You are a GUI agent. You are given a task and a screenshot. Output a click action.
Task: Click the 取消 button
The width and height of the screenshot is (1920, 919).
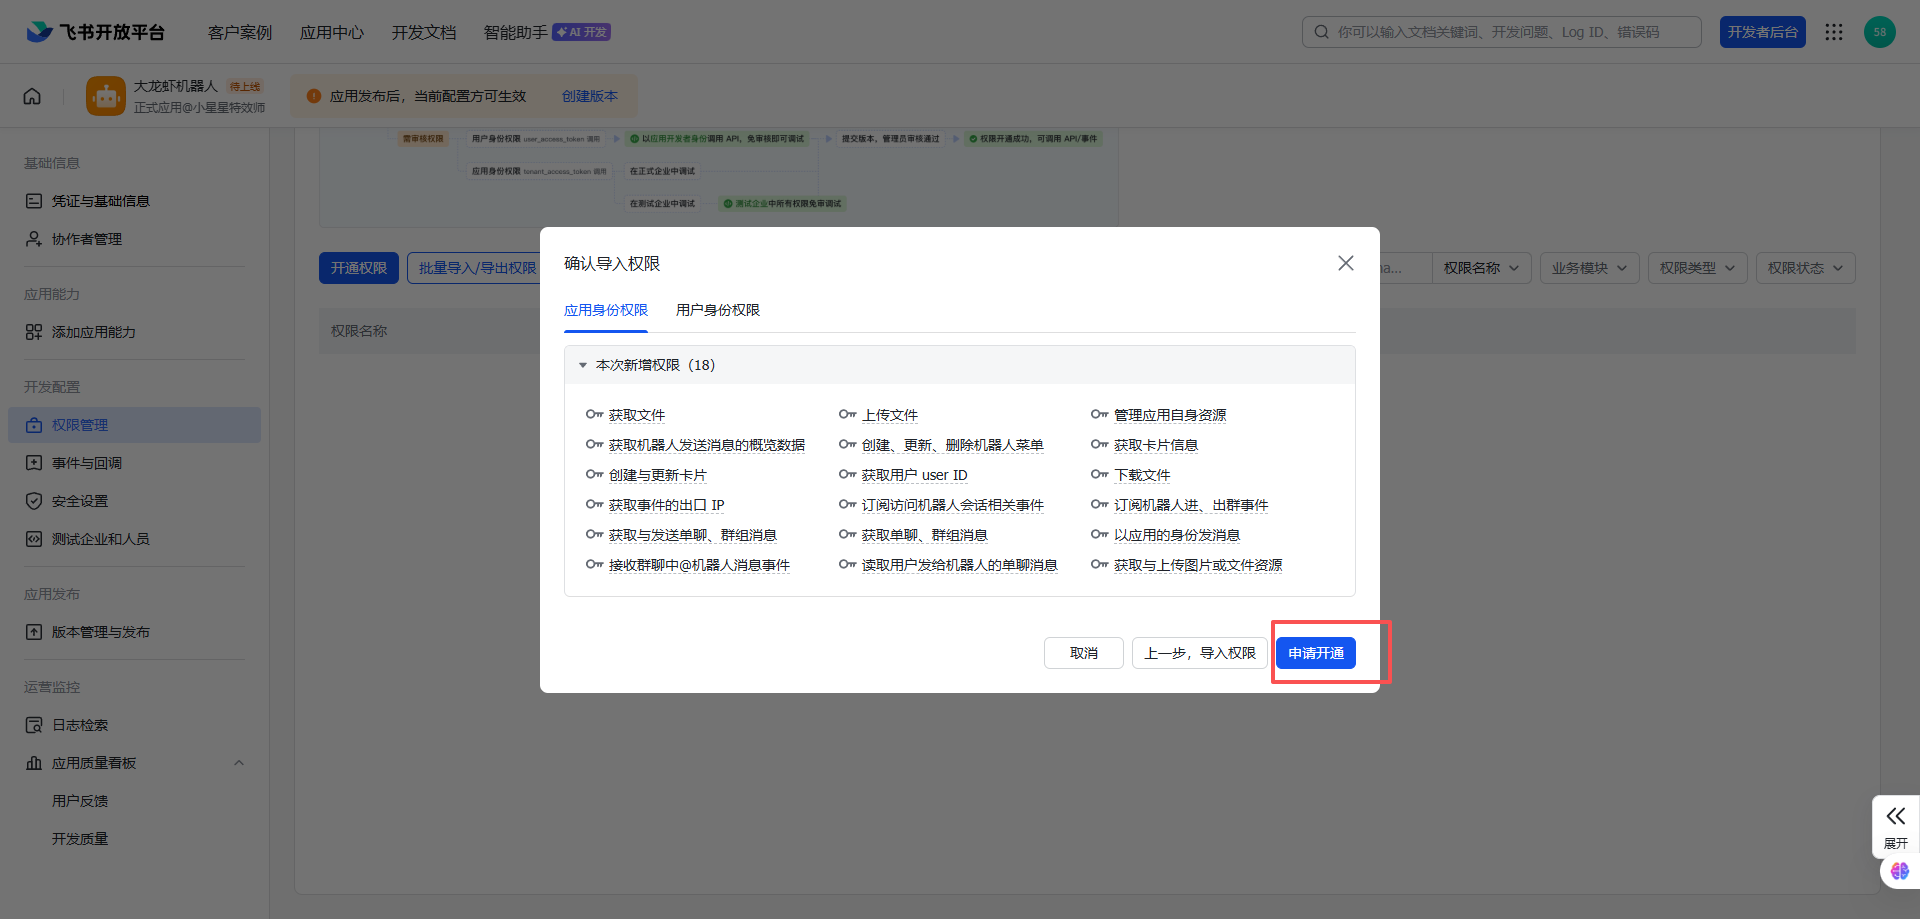tap(1083, 653)
